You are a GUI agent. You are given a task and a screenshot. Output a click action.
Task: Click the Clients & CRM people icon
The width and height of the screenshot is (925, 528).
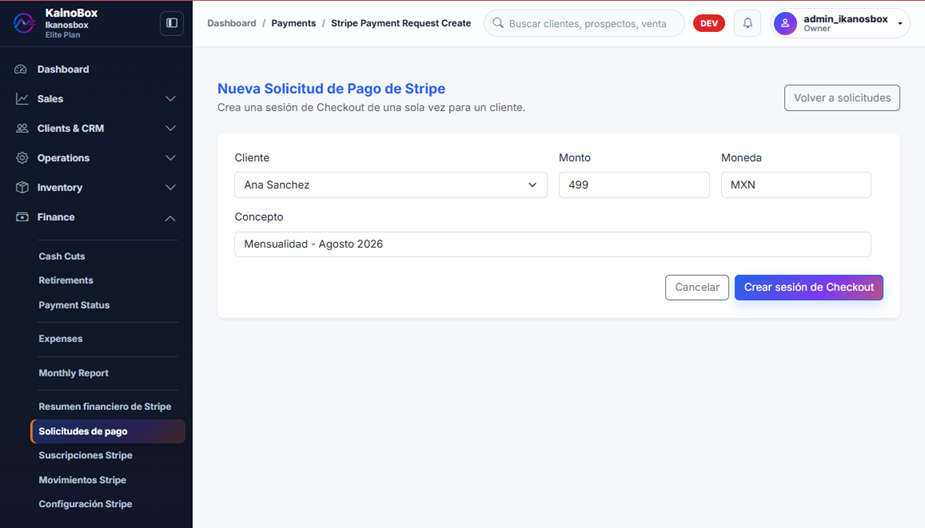pyautogui.click(x=22, y=128)
